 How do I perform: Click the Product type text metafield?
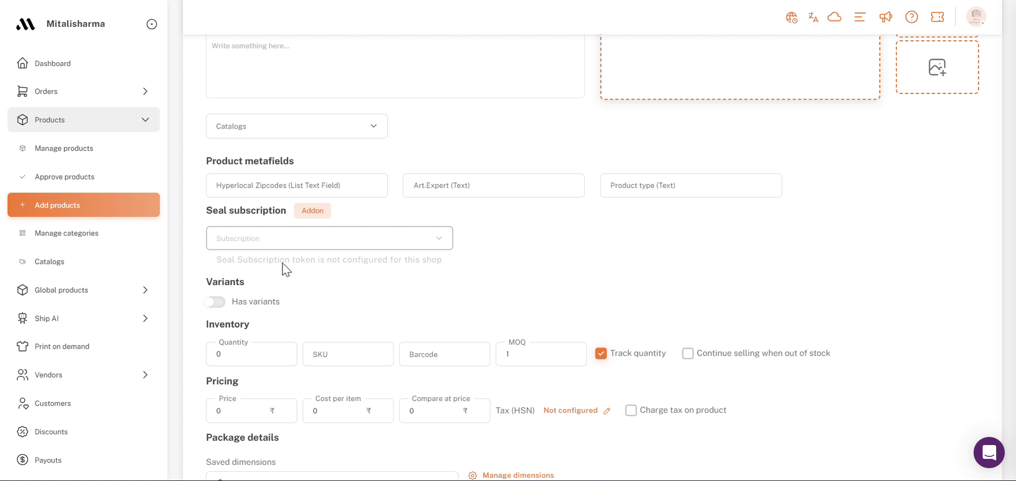click(x=691, y=185)
